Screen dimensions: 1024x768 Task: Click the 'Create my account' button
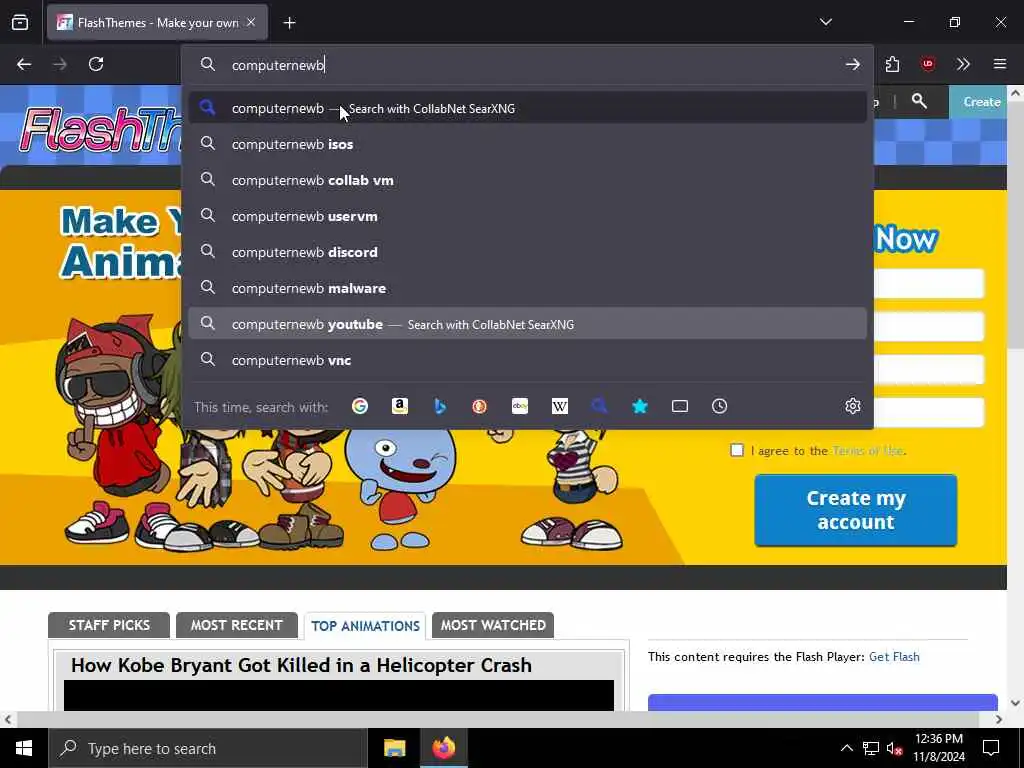tap(856, 510)
